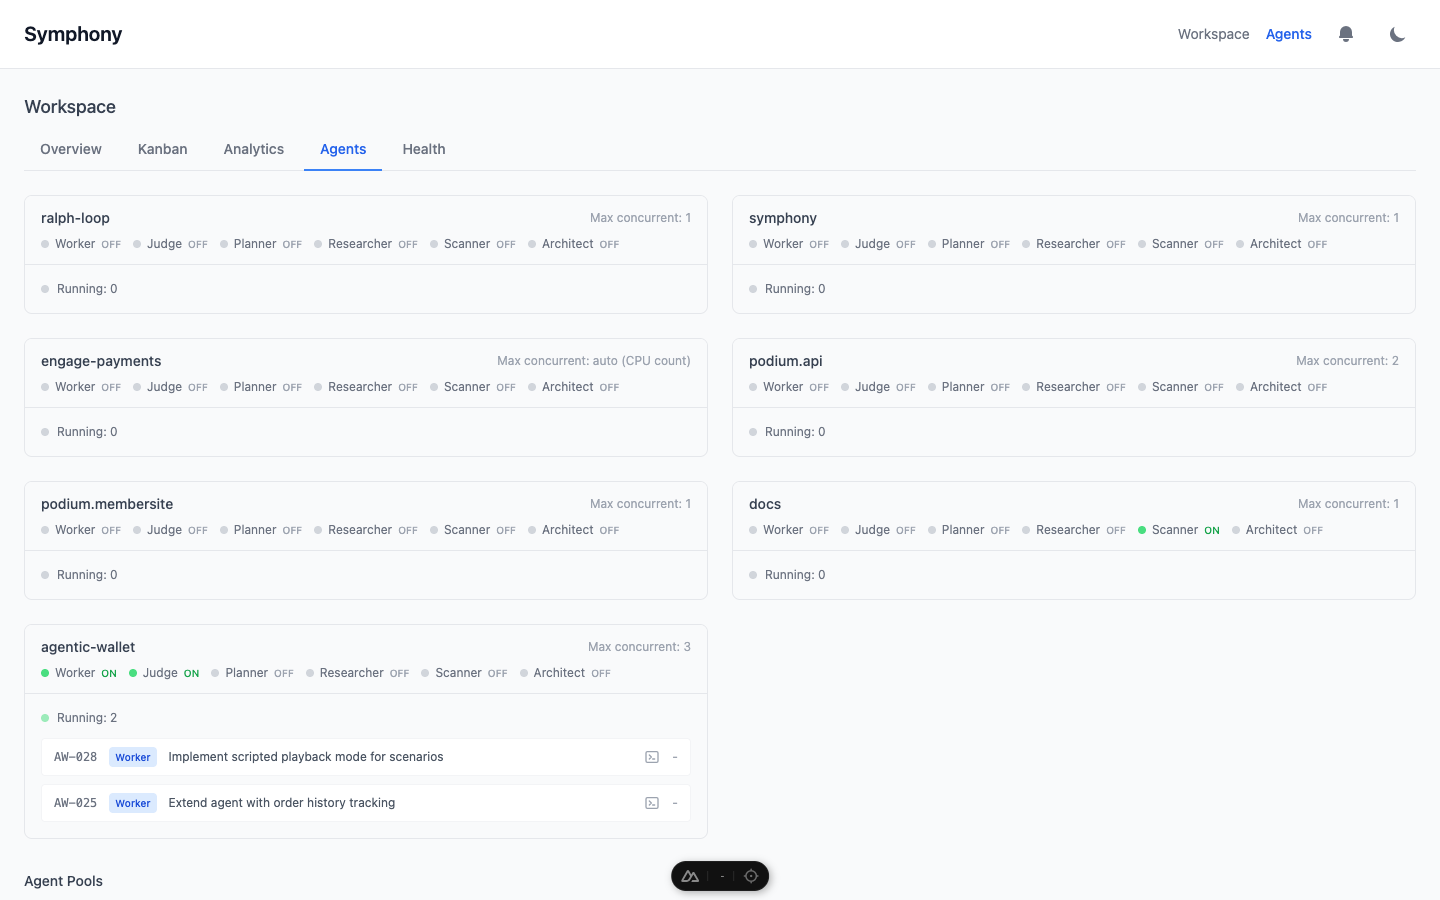Viewport: 1440px width, 900px height.
Task: Click the crosshair icon in the floating bar
Action: [751, 875]
